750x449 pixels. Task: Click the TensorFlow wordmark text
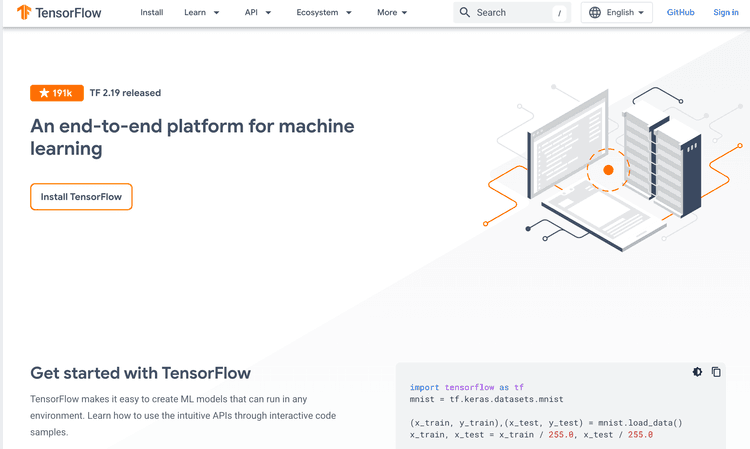coord(68,13)
